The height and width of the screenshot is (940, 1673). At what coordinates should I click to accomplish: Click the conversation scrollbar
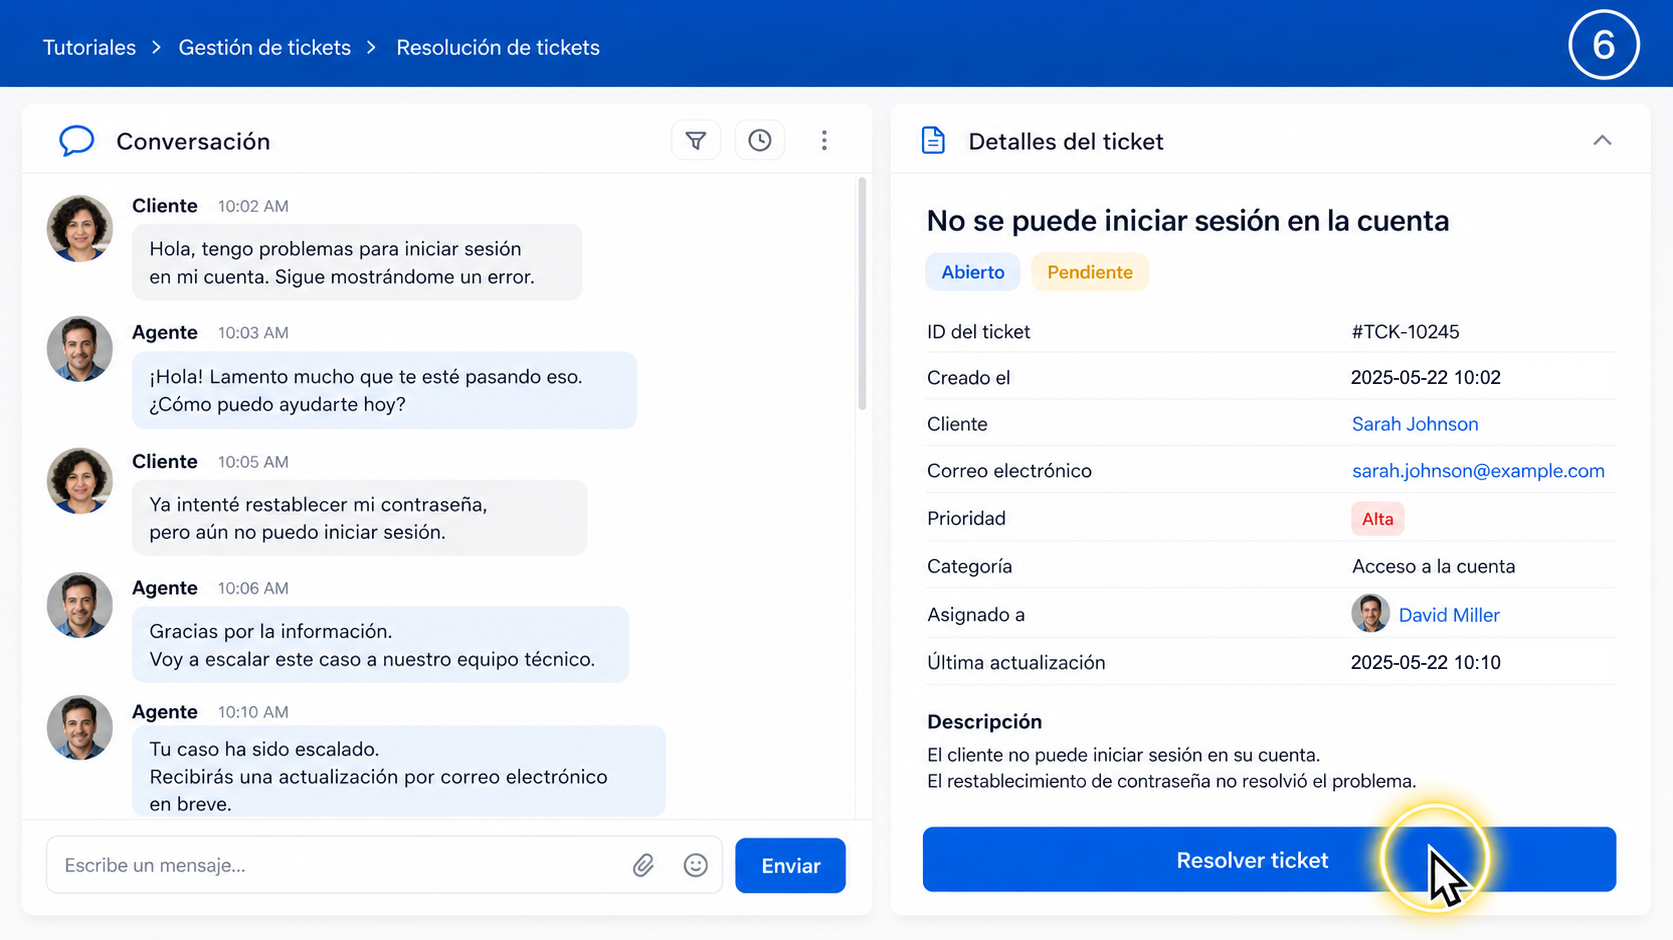coord(862,294)
